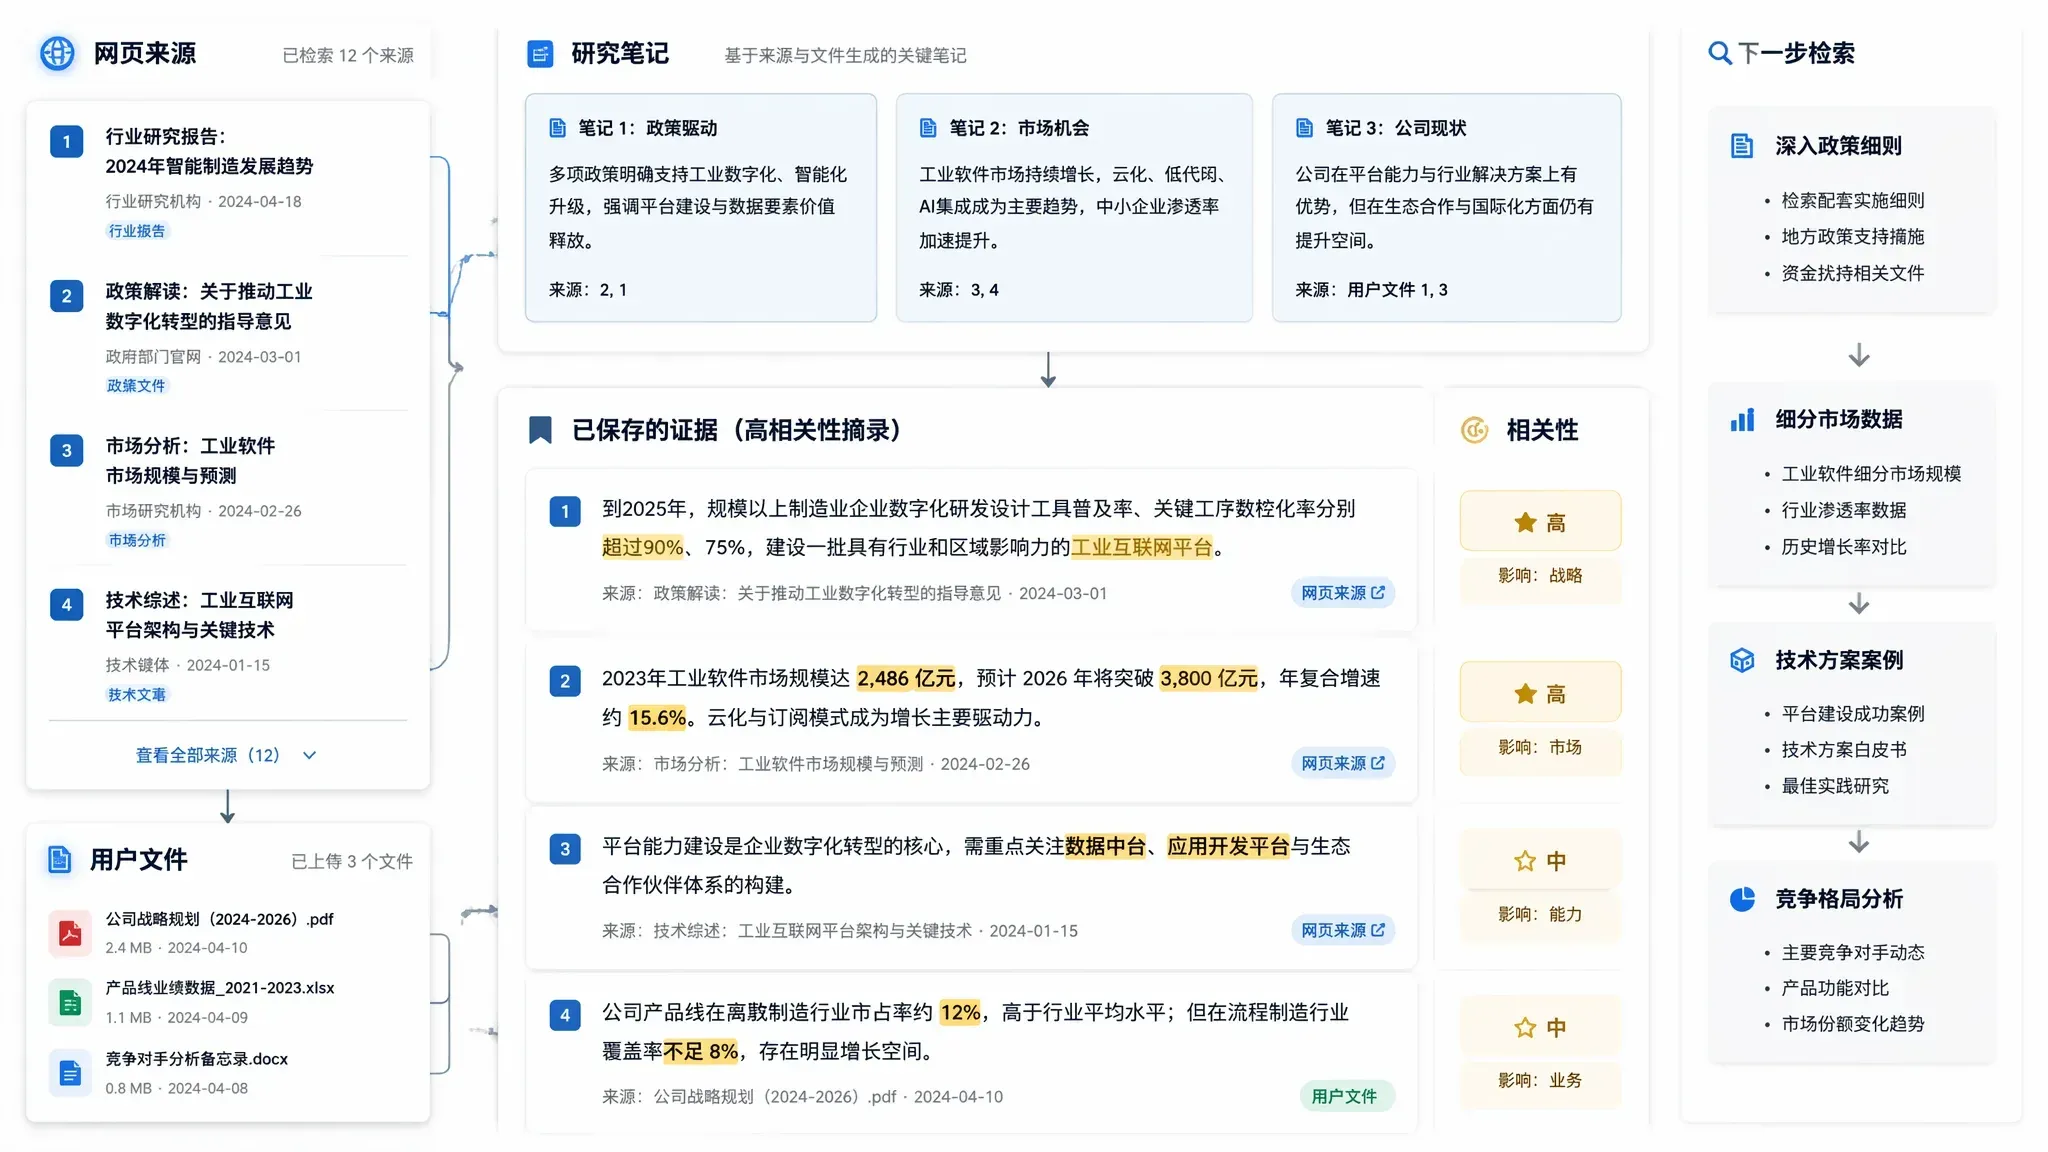2048x1152 pixels.
Task: Click the 高 relevance badge above 影响：战略
Action: click(x=1540, y=522)
